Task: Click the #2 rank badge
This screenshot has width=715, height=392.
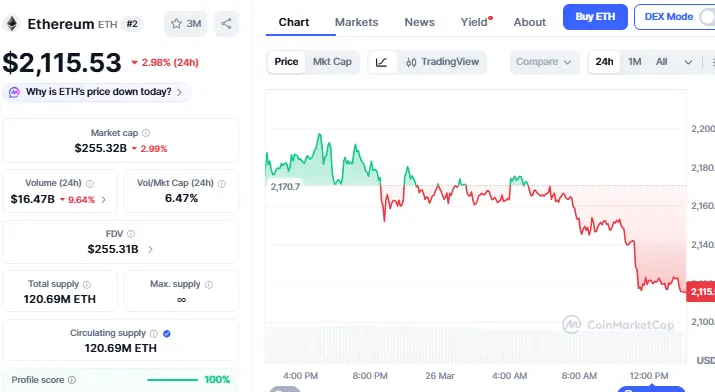Action: 132,24
